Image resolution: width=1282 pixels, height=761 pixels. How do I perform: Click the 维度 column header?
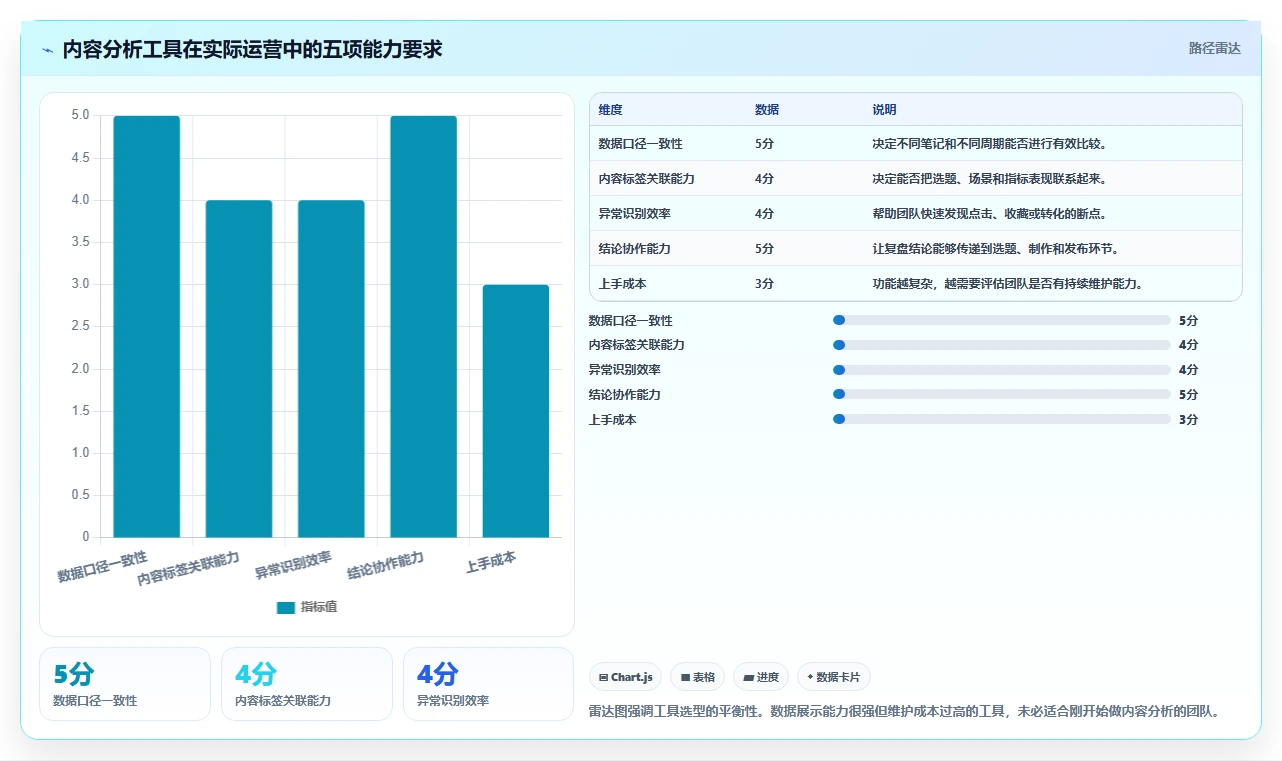point(610,110)
